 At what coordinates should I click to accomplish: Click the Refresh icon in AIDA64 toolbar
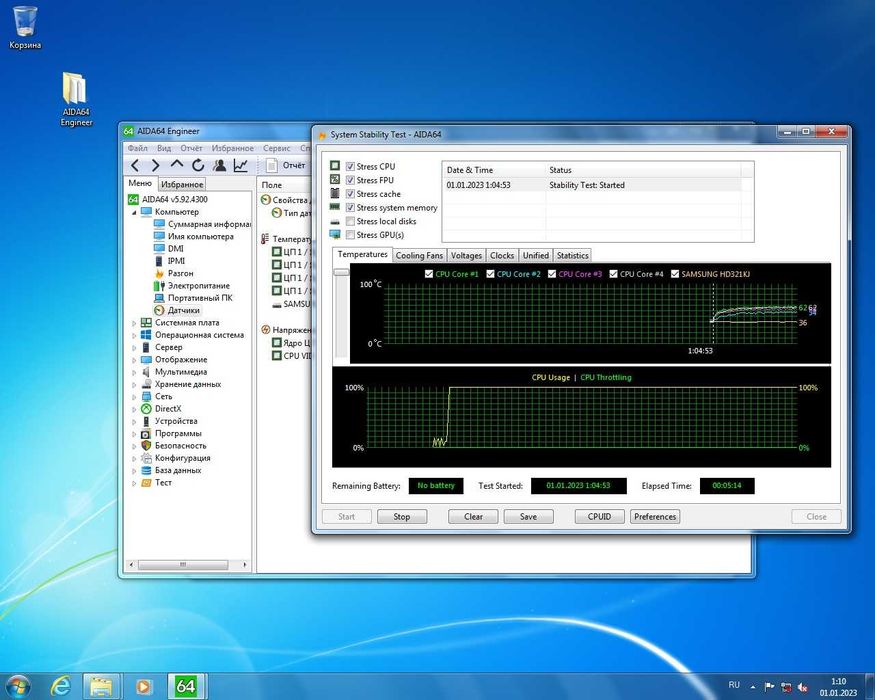click(198, 165)
